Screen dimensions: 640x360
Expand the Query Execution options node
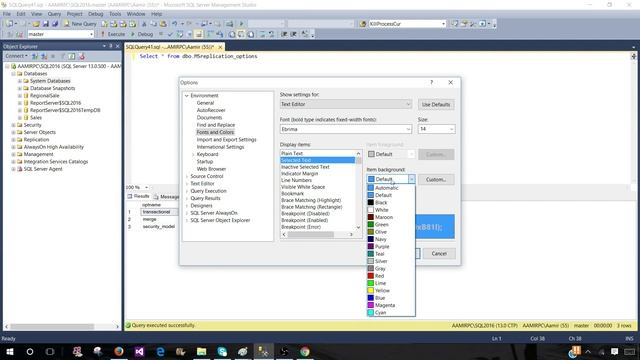click(x=187, y=191)
